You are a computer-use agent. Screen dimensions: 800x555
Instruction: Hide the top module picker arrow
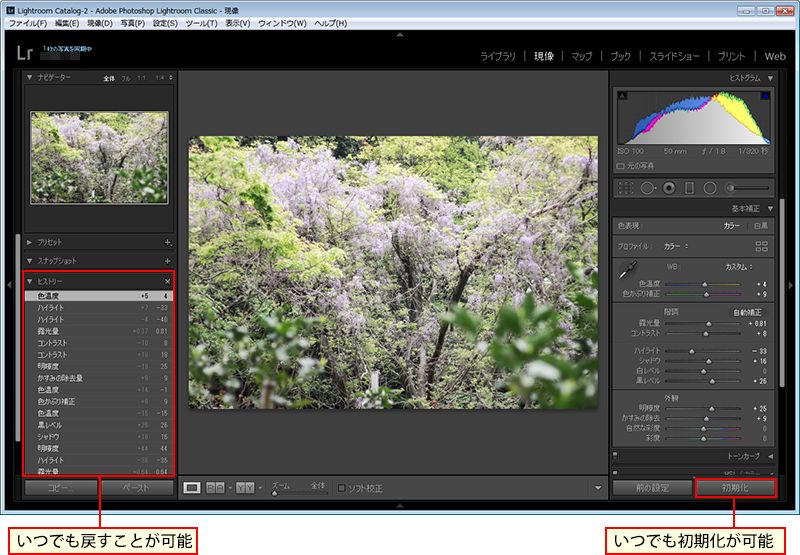[x=400, y=35]
